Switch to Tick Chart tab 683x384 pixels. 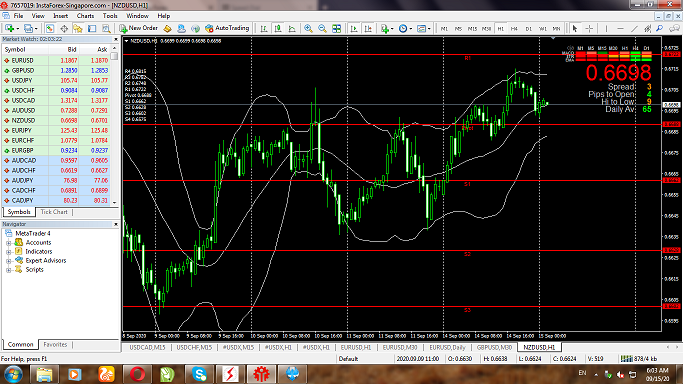coord(54,212)
